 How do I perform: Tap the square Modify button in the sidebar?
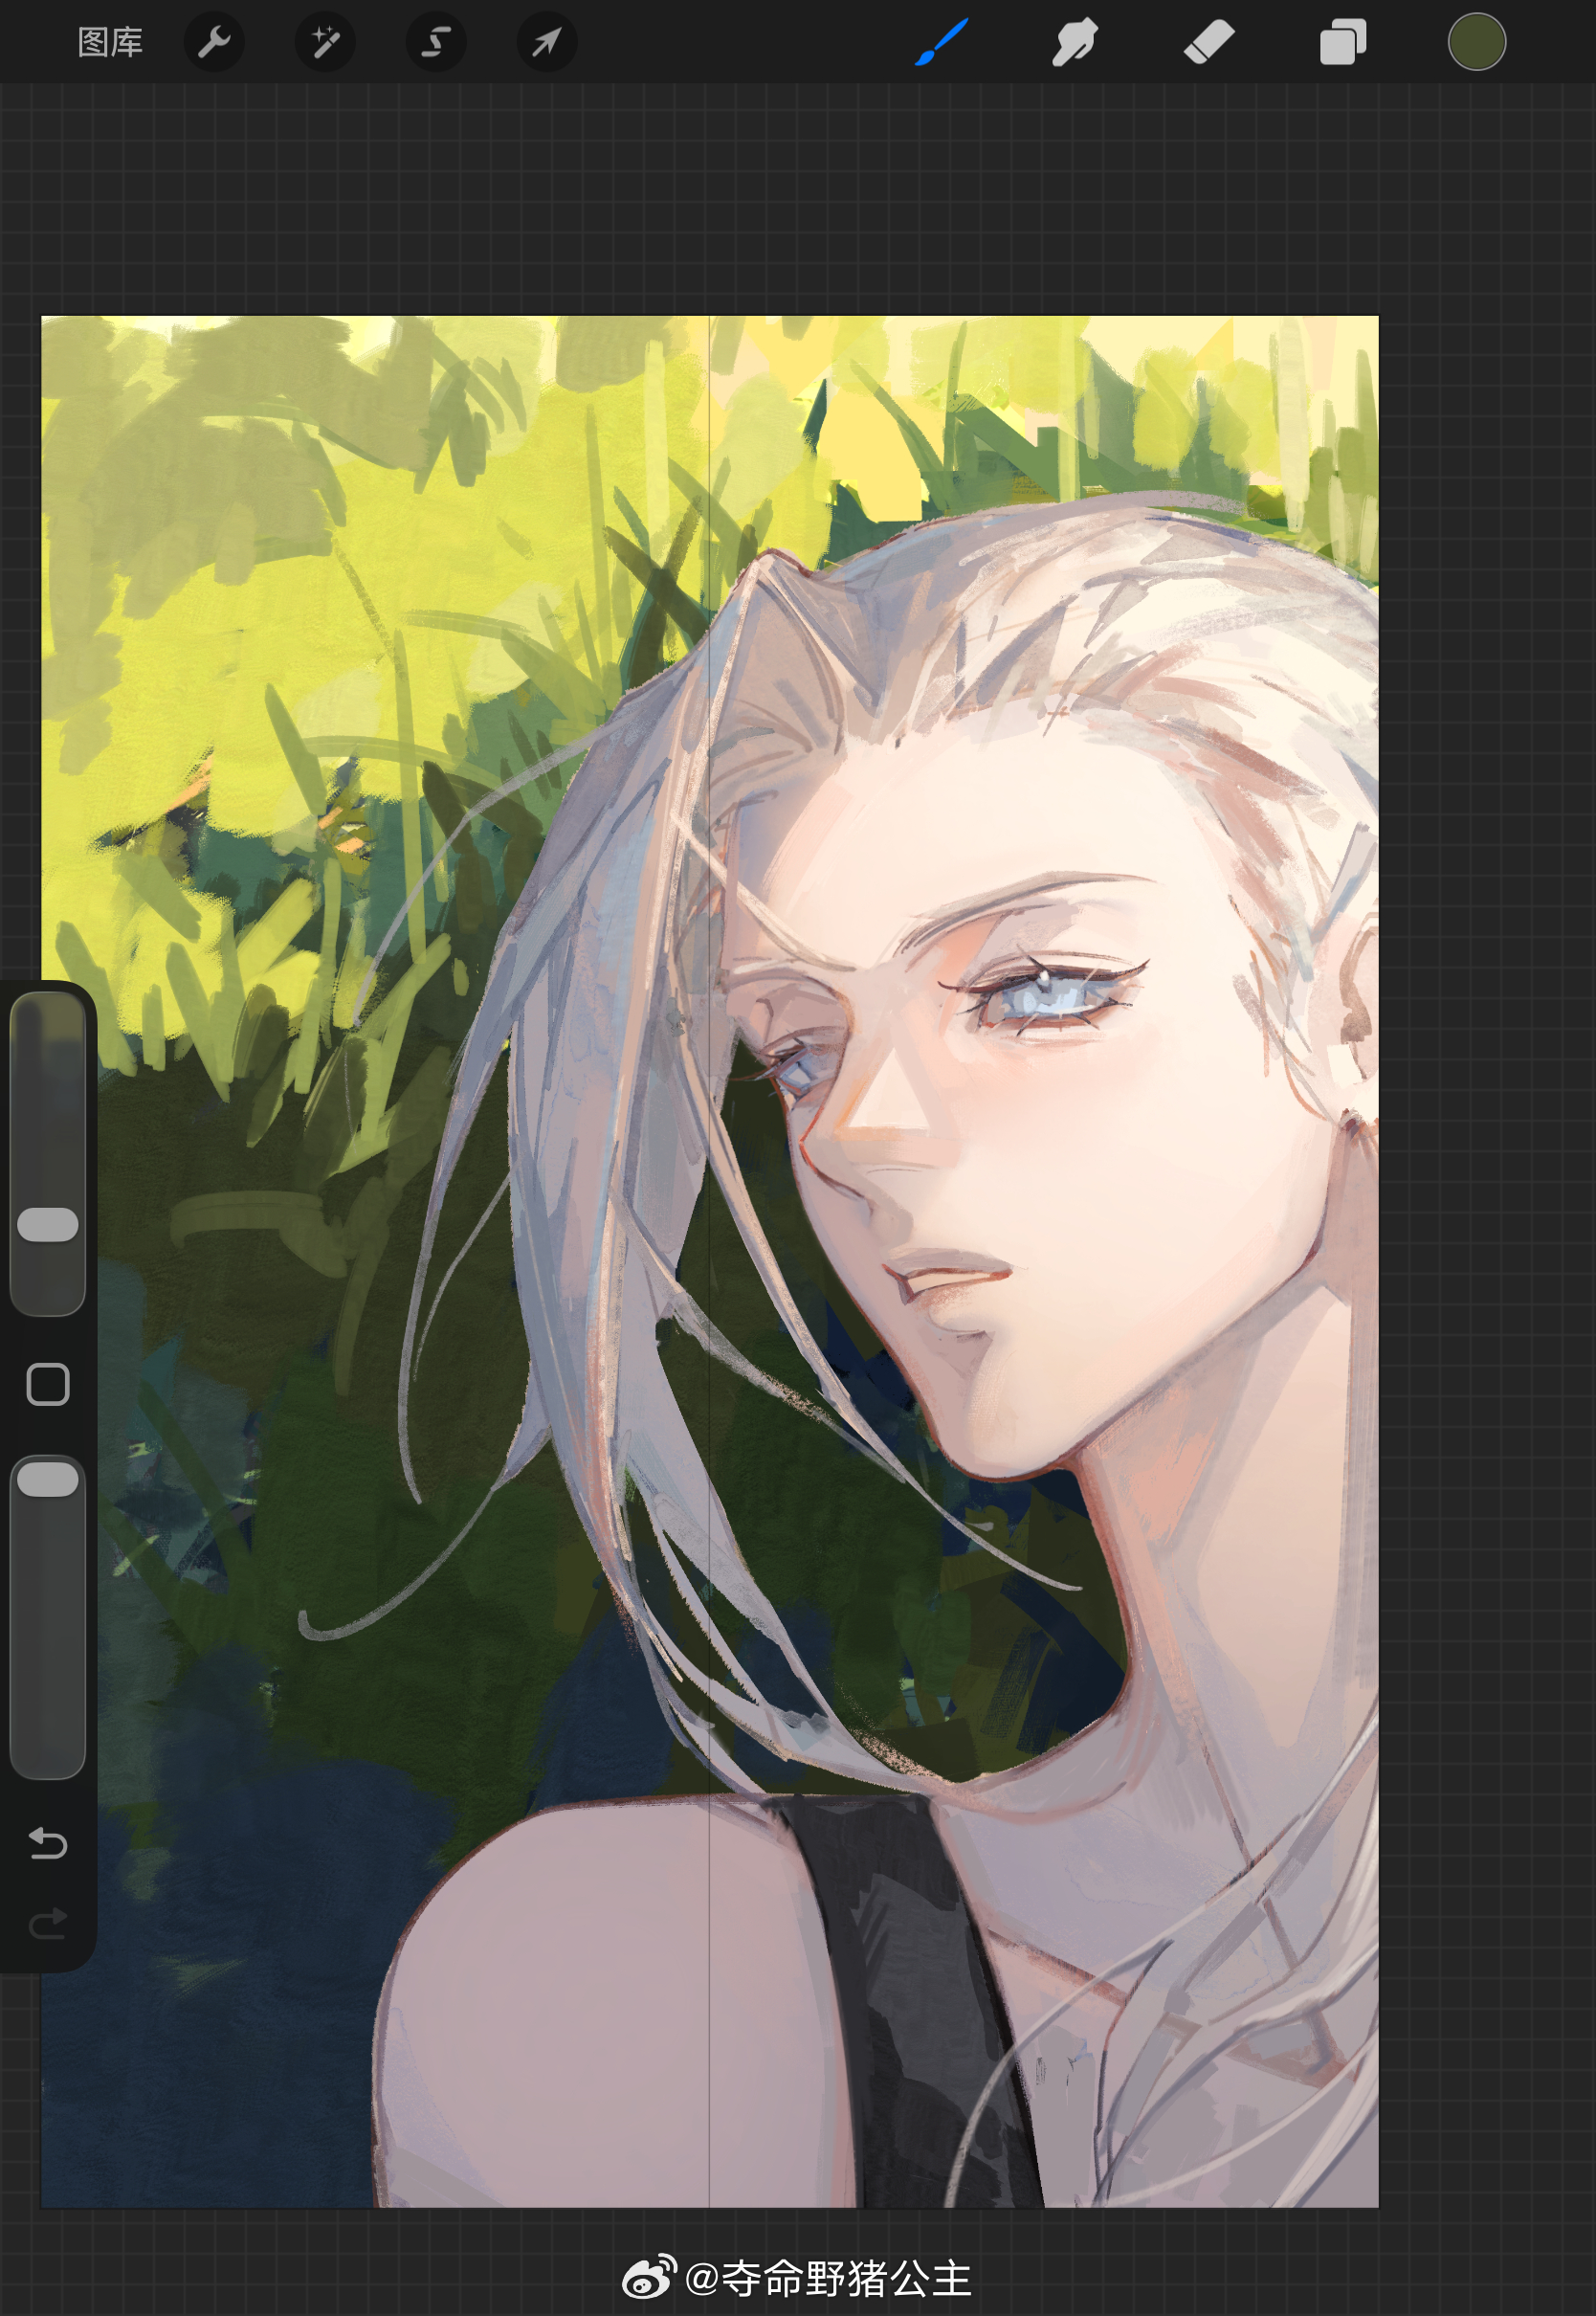(x=48, y=1384)
